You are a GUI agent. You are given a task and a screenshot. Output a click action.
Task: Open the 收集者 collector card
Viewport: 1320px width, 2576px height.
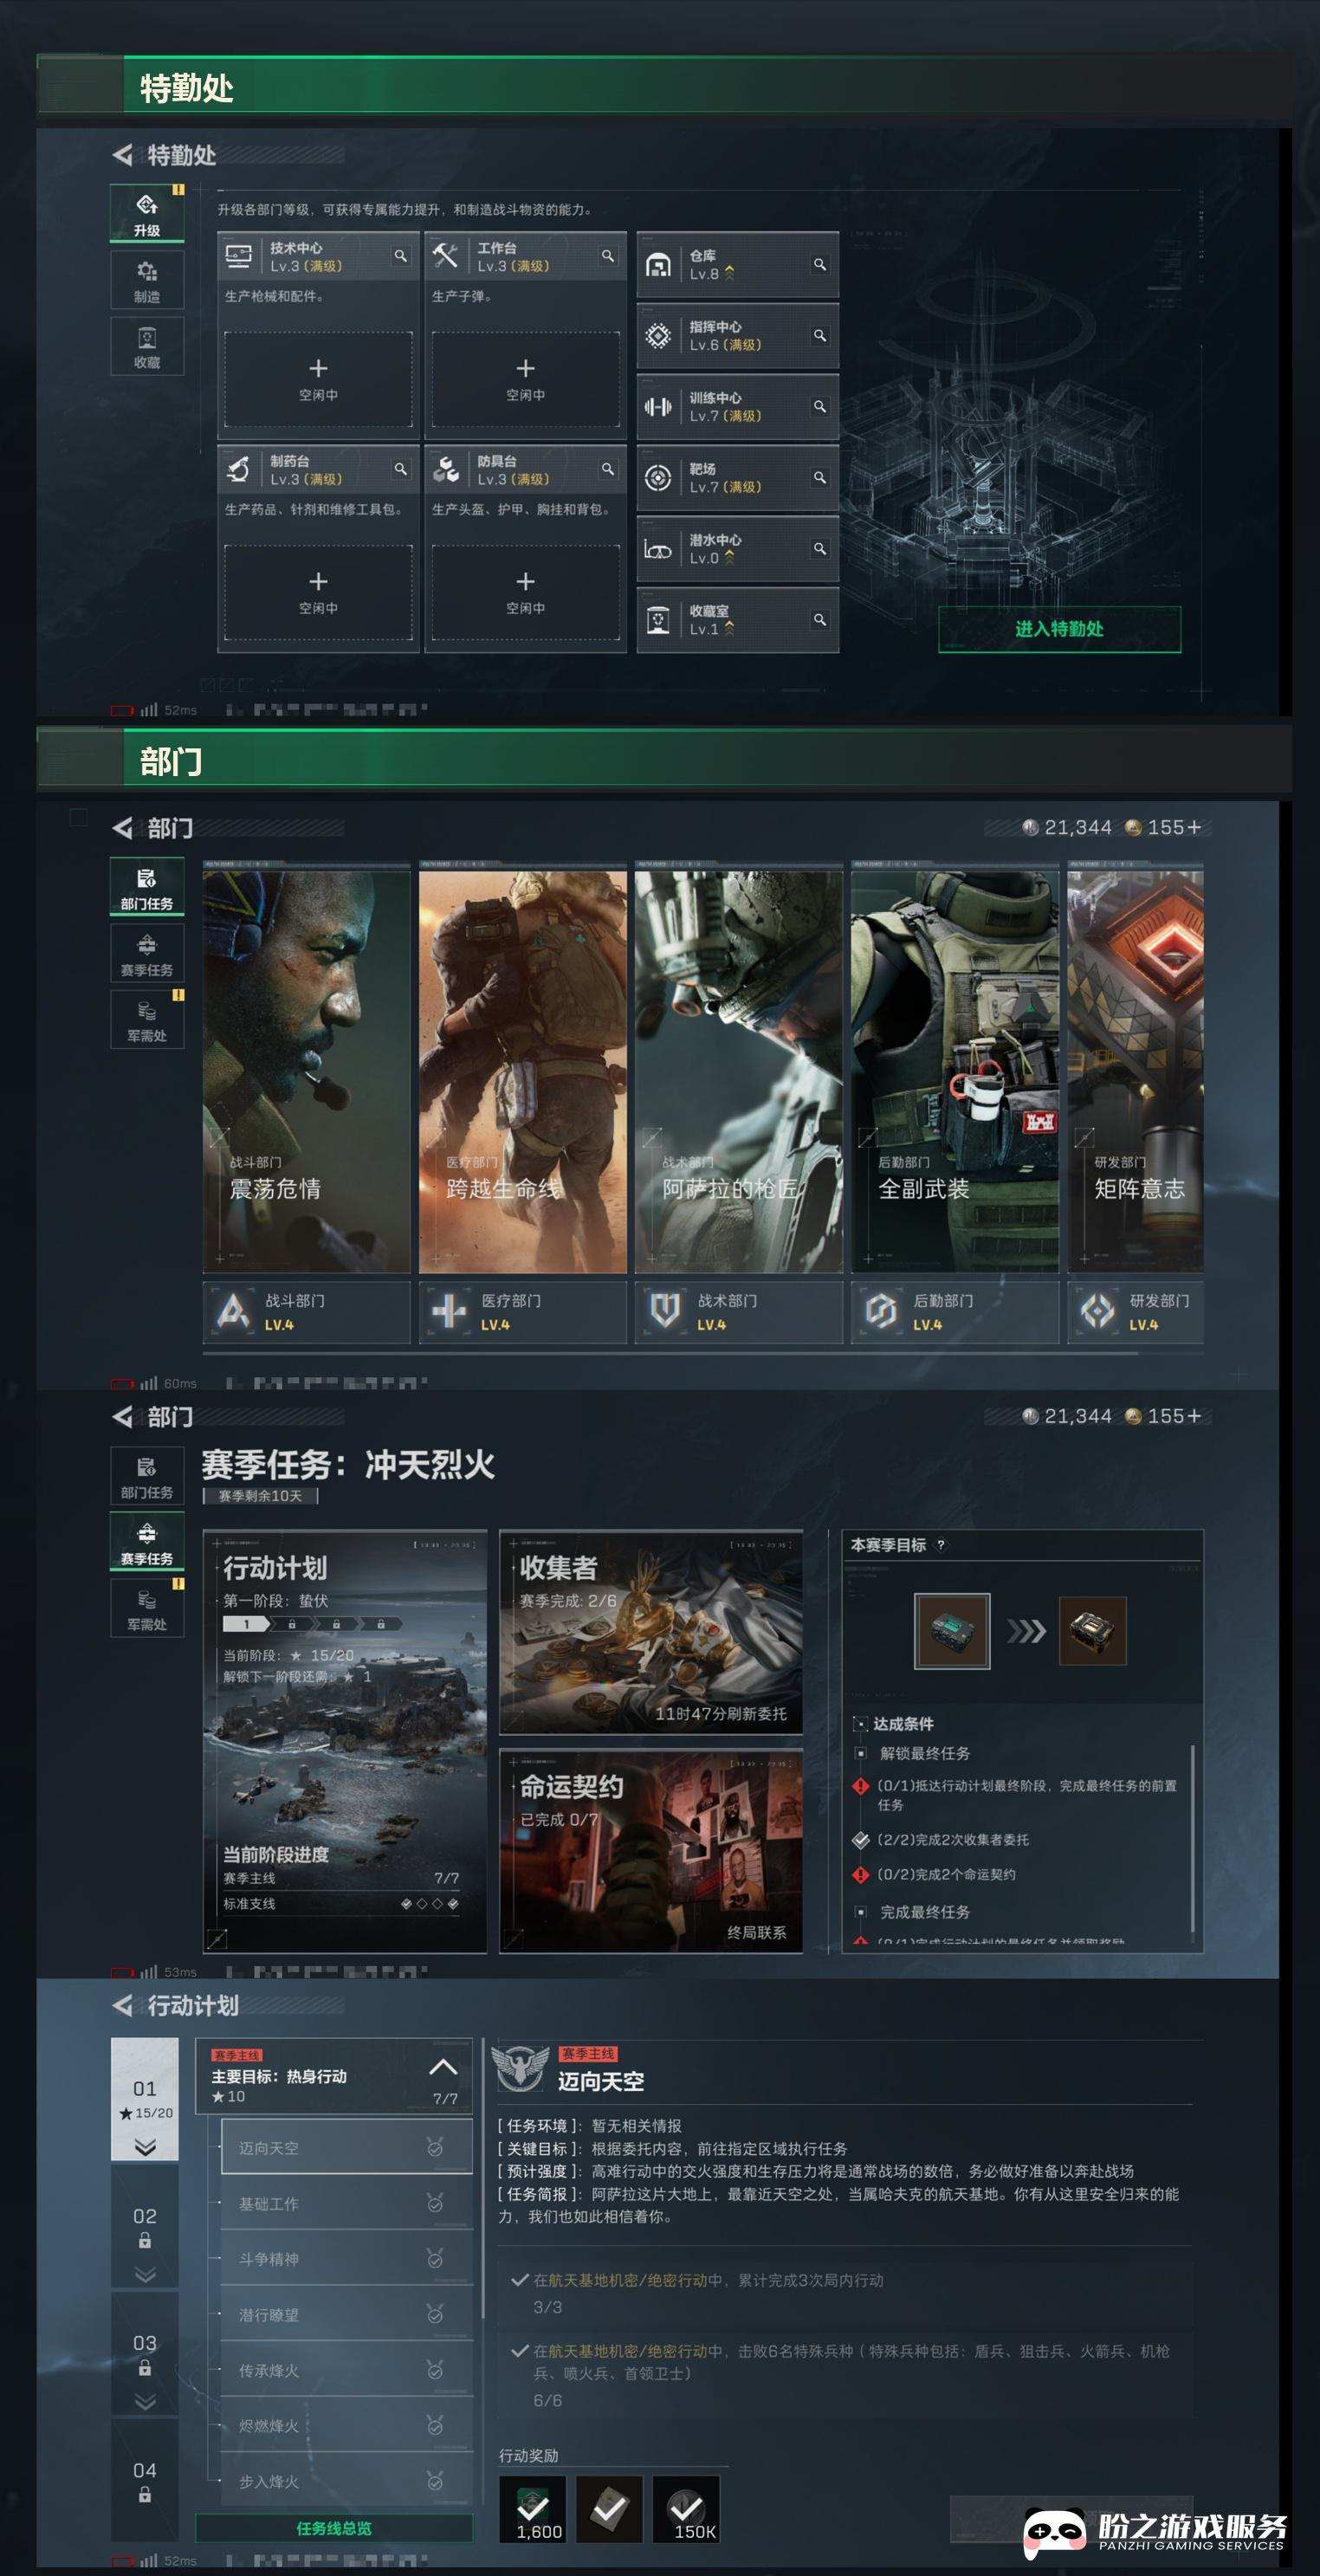coord(651,1632)
